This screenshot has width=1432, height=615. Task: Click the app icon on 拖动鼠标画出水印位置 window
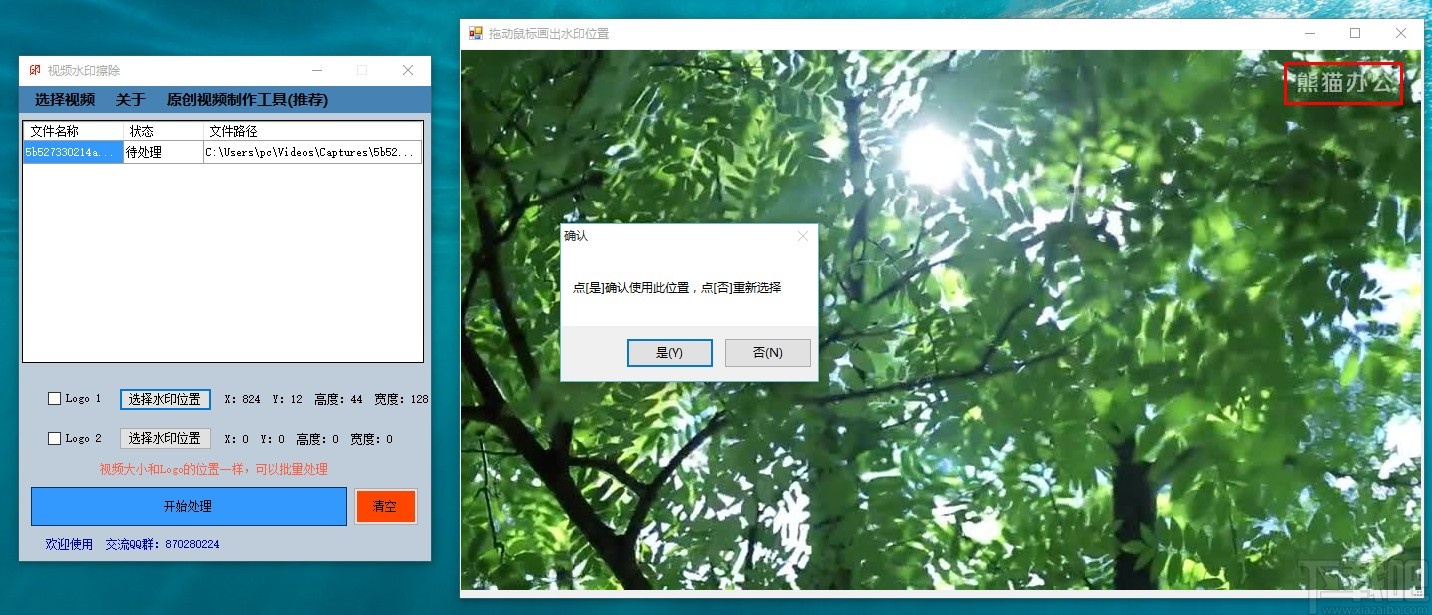[474, 33]
